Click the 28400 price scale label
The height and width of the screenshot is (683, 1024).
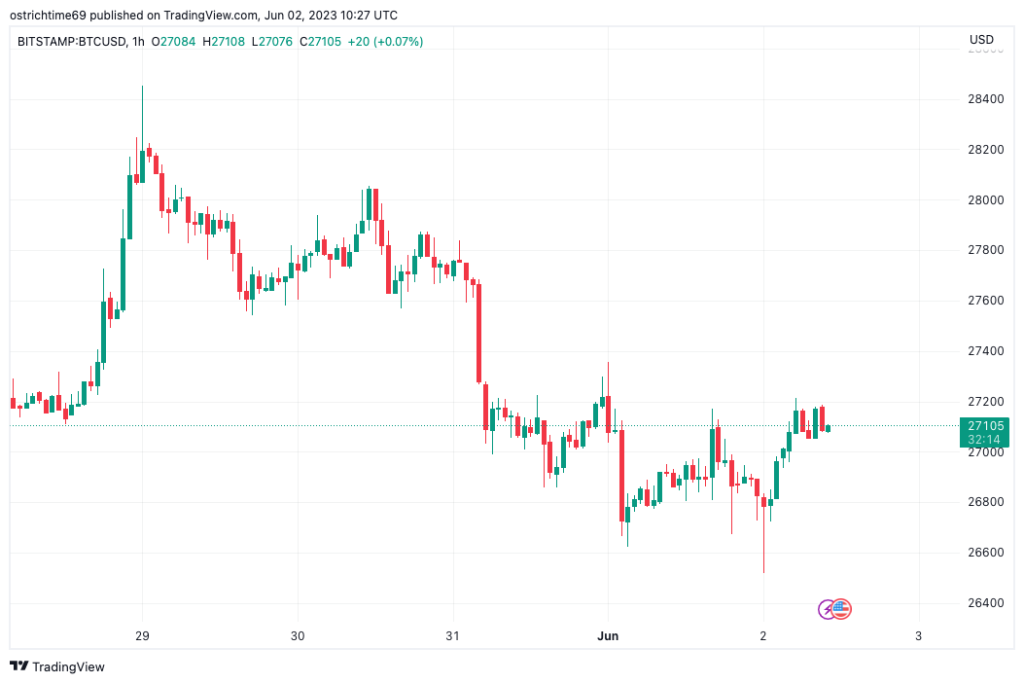[x=982, y=99]
